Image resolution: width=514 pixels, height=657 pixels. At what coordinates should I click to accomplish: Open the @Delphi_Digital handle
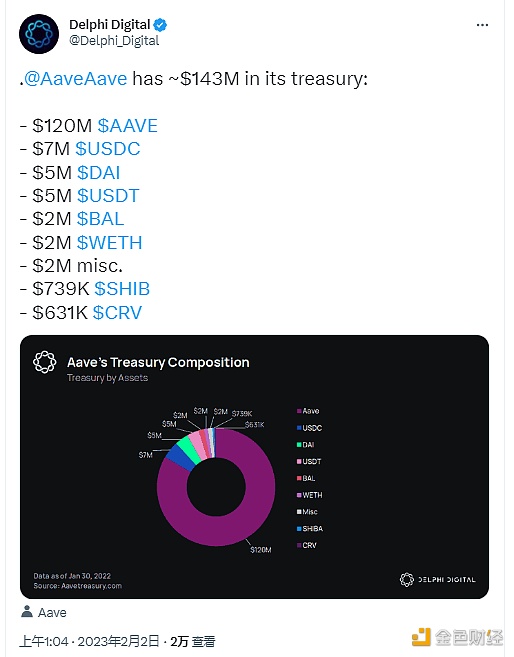pyautogui.click(x=114, y=41)
